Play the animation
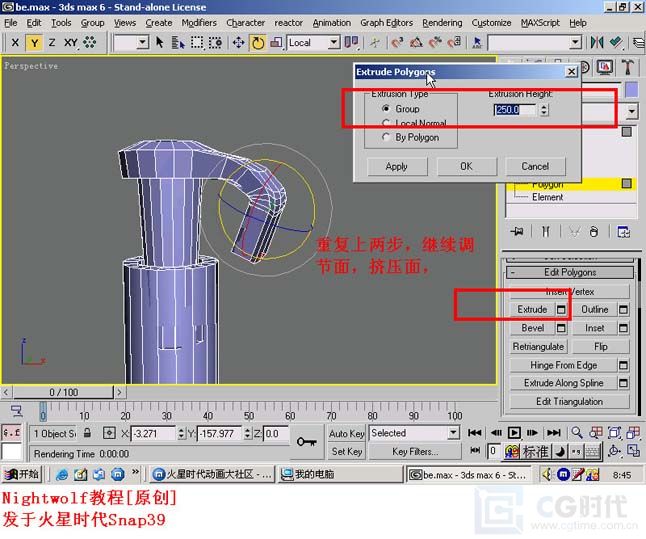The height and width of the screenshot is (539, 646). point(514,433)
